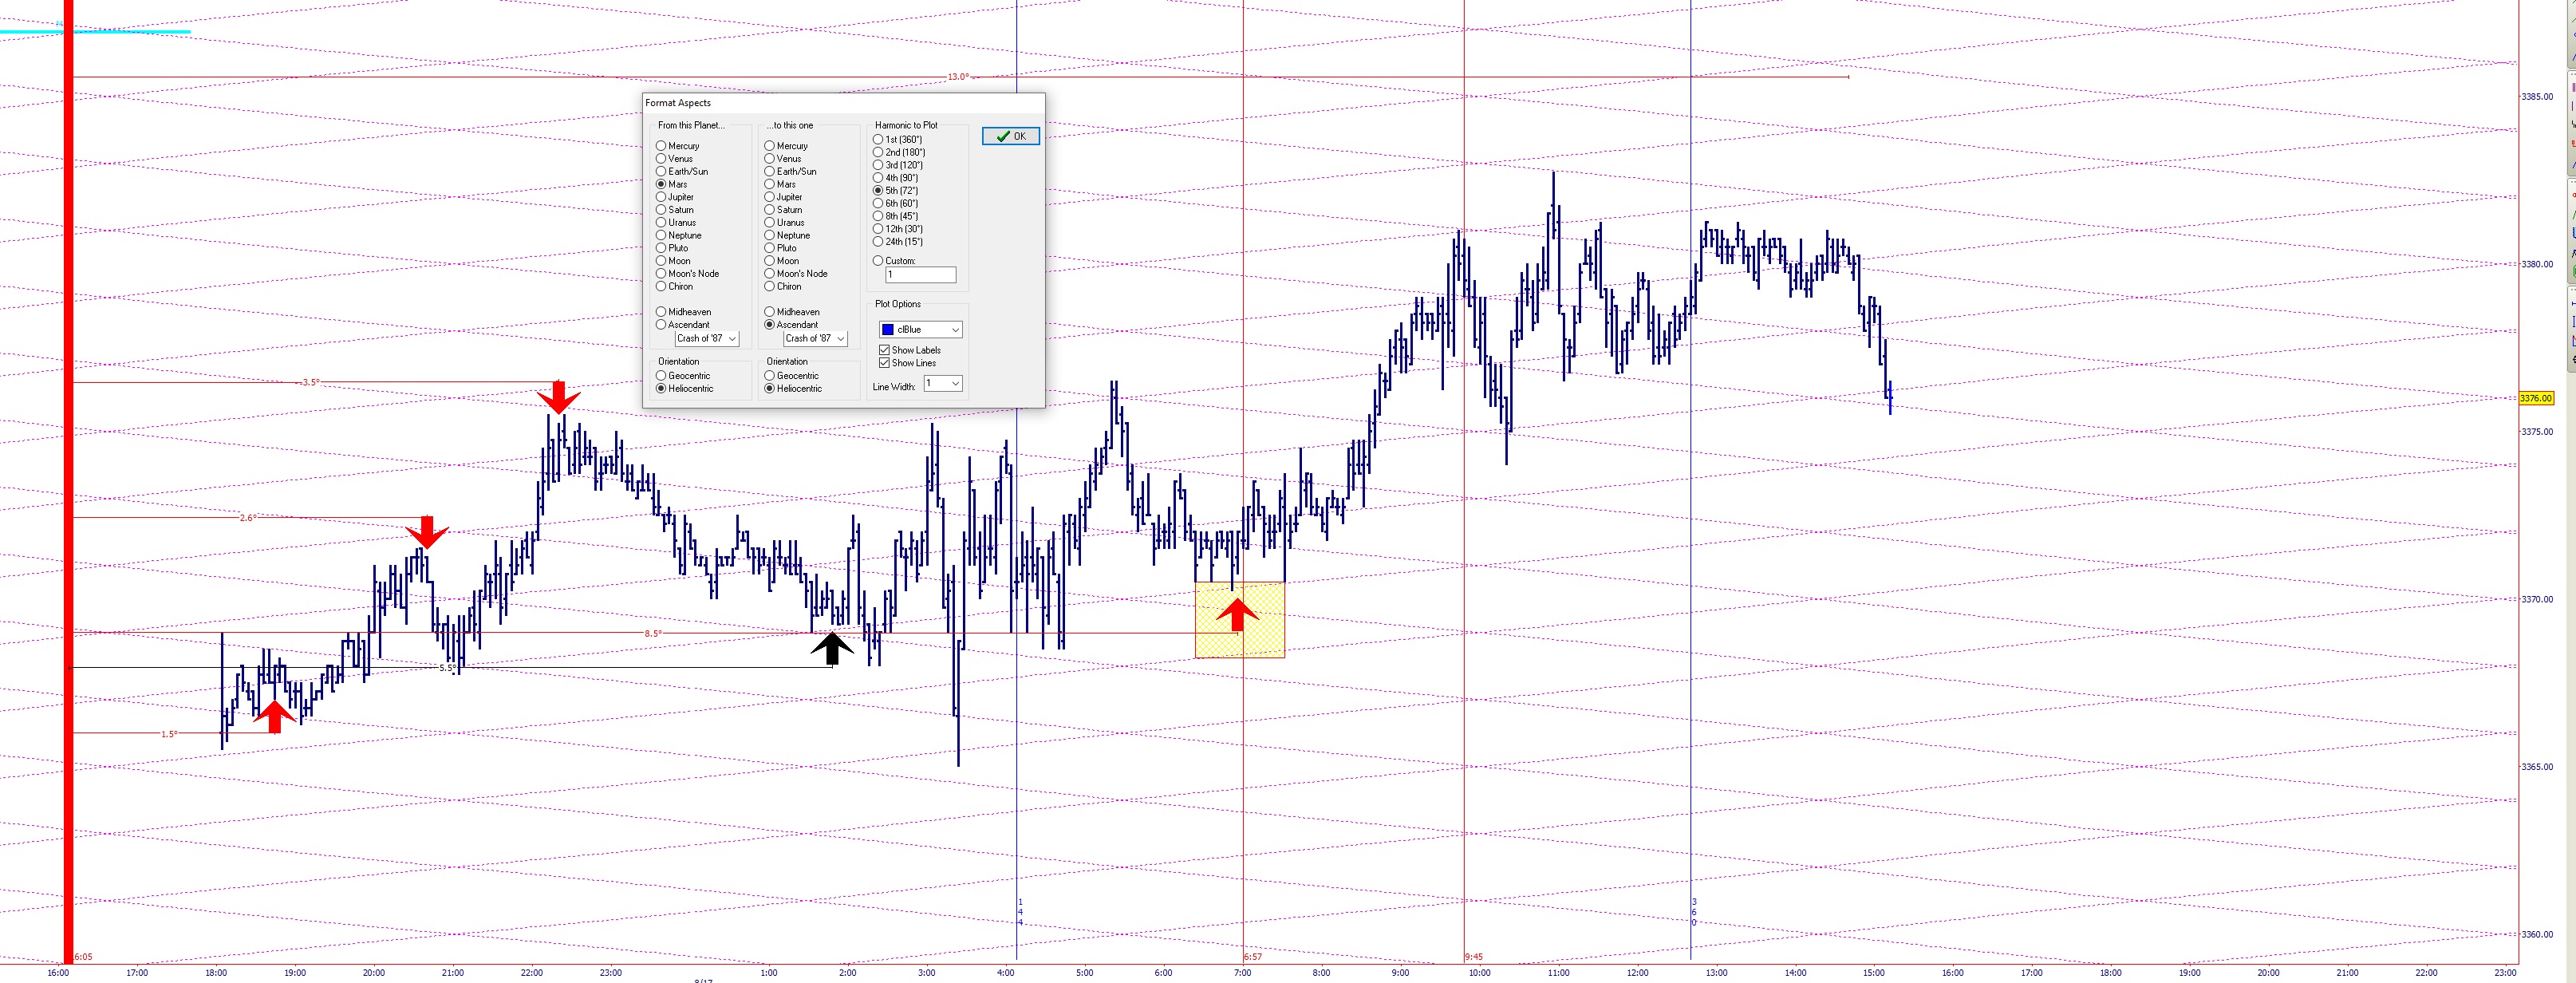The image size is (2576, 983).
Task: Pick Jupiter in From this Planet group
Action: point(675,197)
